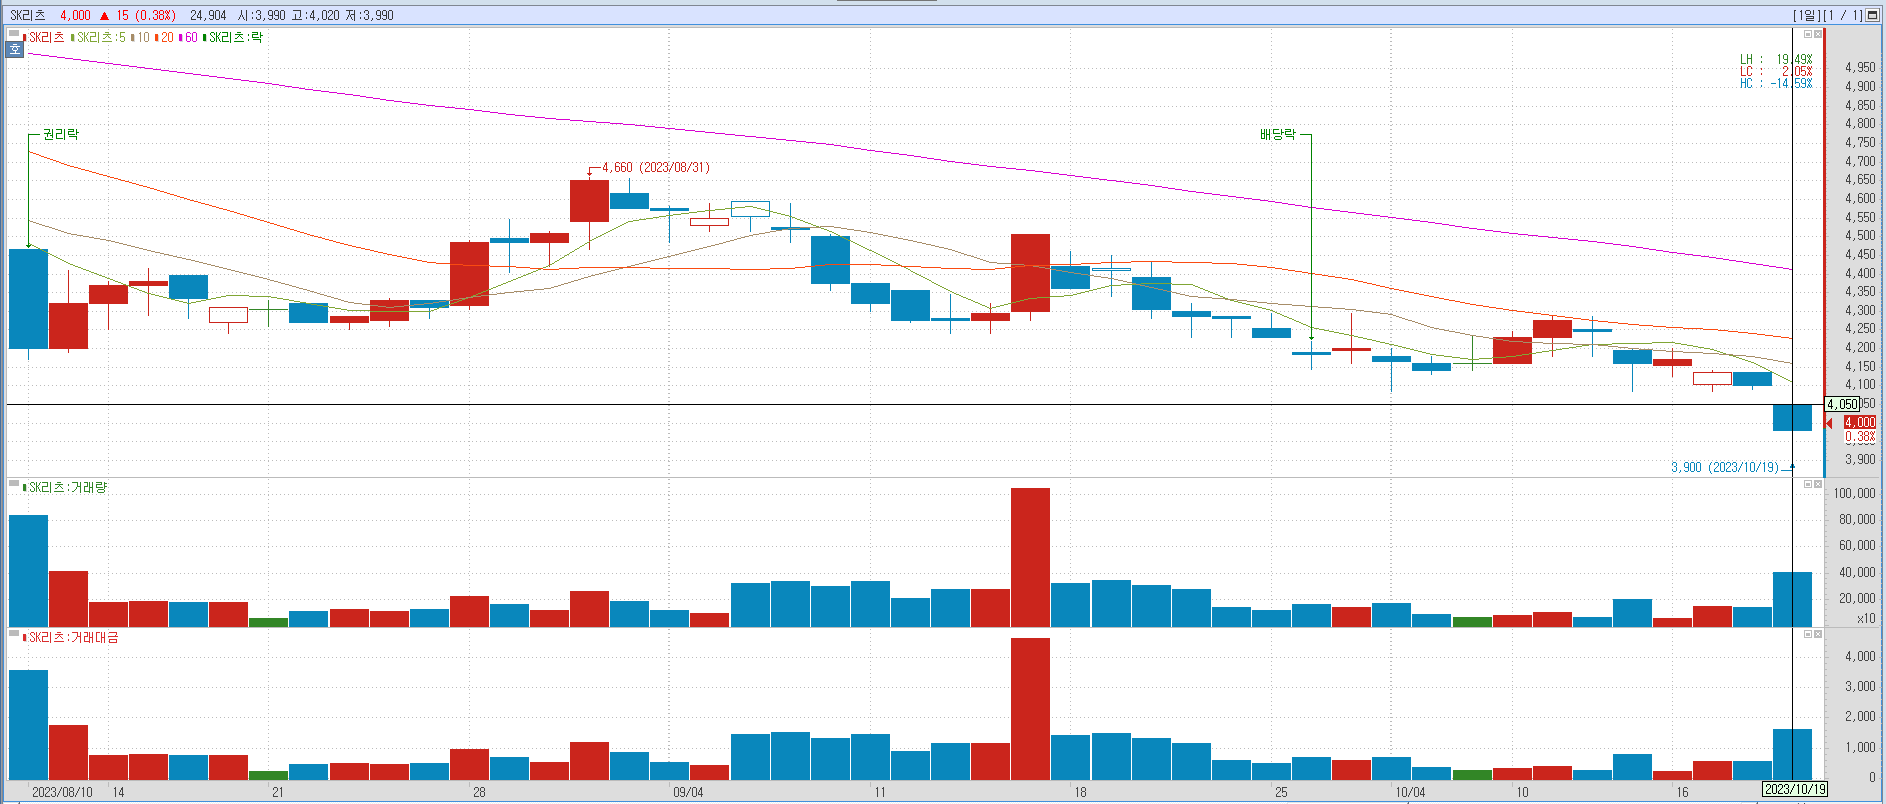
Task: Close the 거래대금 pane
Action: coord(1818,635)
